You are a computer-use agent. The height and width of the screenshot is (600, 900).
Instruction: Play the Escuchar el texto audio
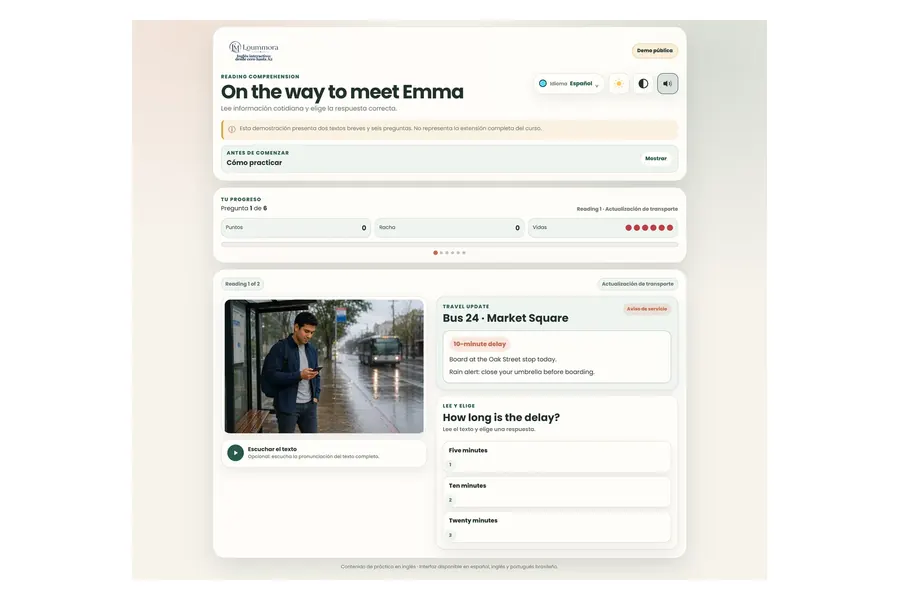pyautogui.click(x=235, y=452)
